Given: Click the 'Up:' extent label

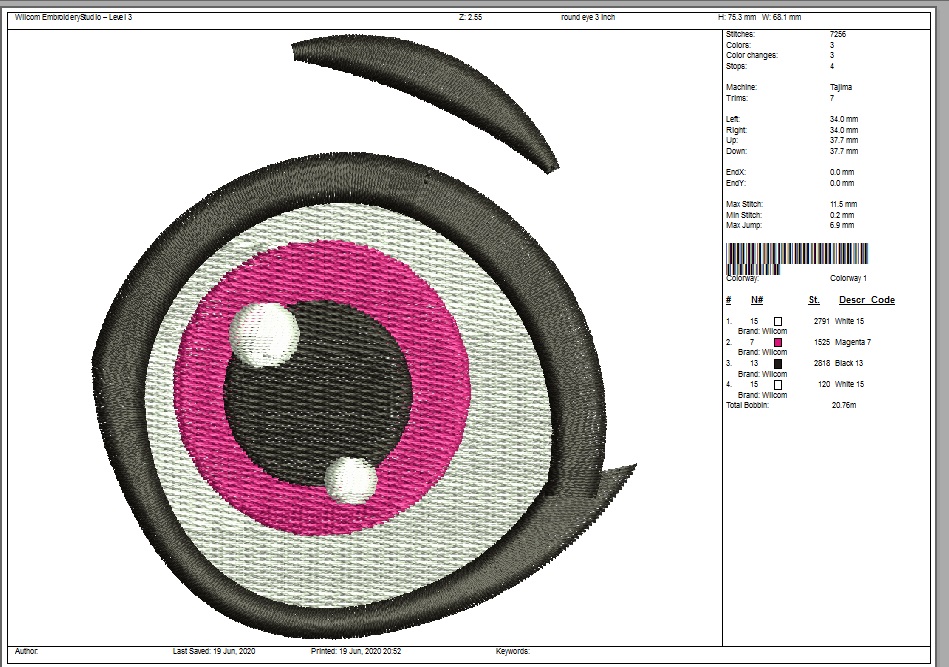Looking at the screenshot, I should 732,140.
